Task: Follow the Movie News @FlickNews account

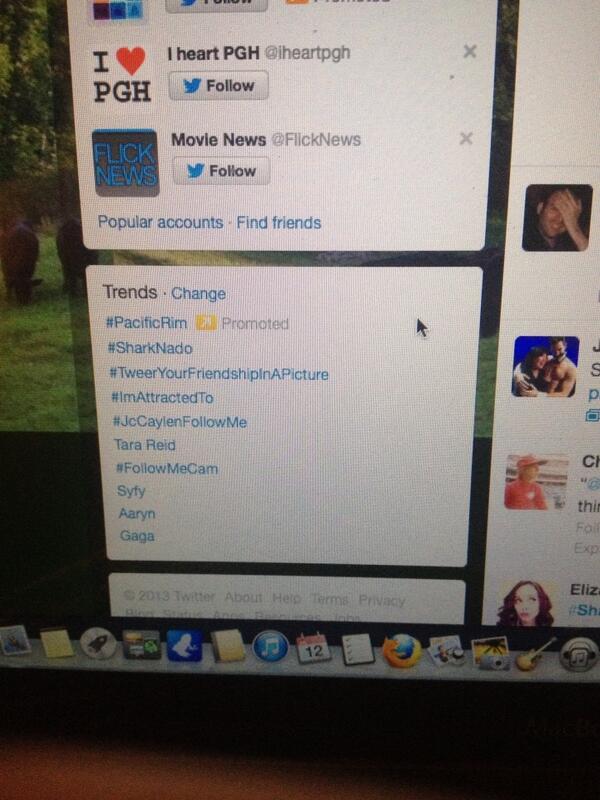Action: coord(221,170)
